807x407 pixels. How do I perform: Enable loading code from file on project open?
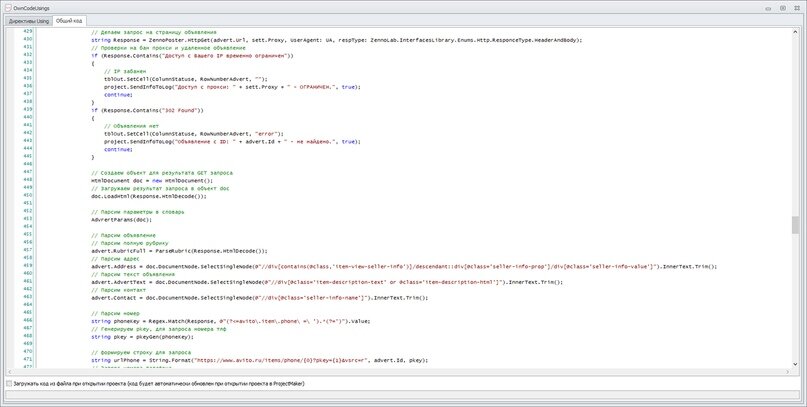point(9,384)
